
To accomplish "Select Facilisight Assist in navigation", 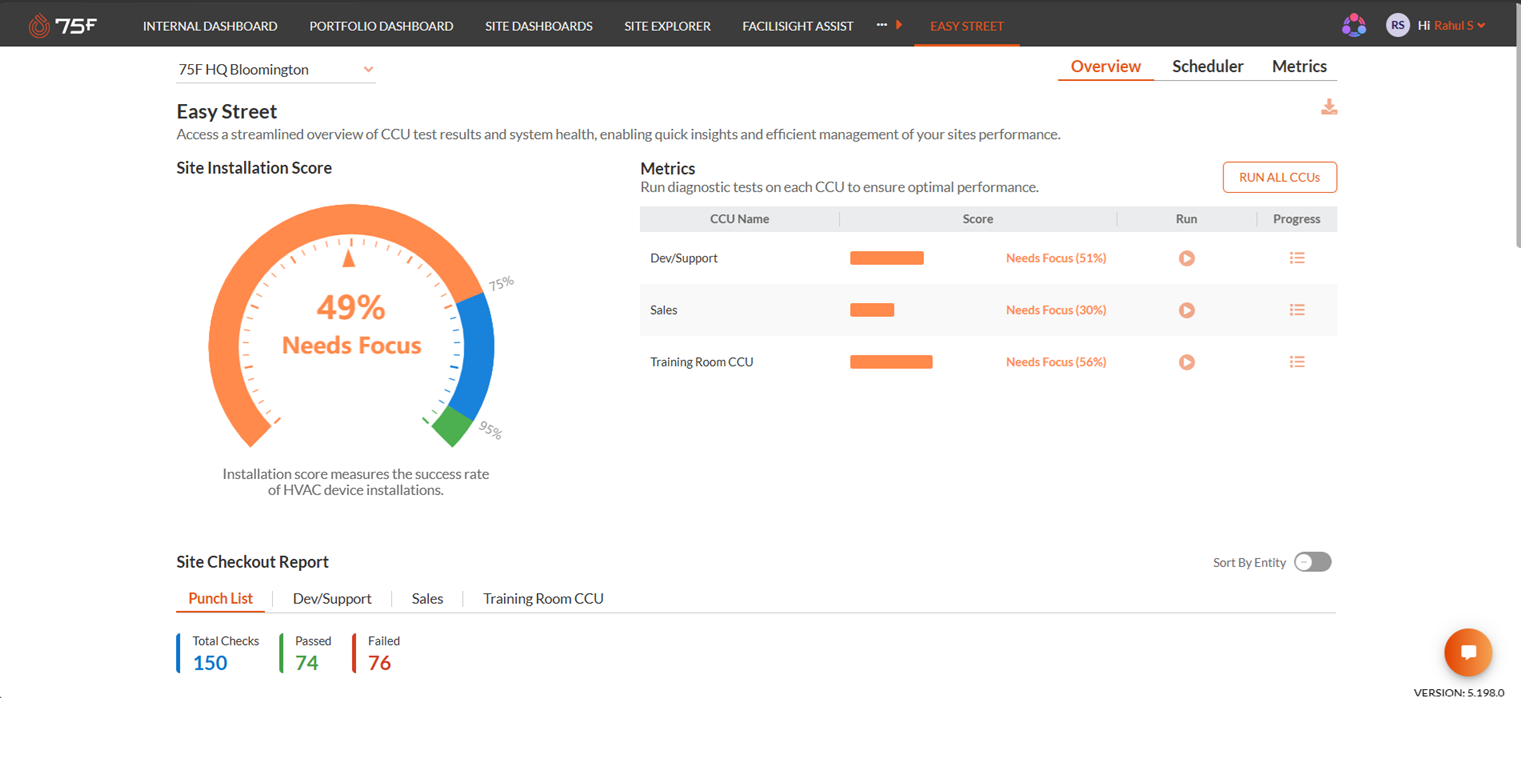I will 798,26.
